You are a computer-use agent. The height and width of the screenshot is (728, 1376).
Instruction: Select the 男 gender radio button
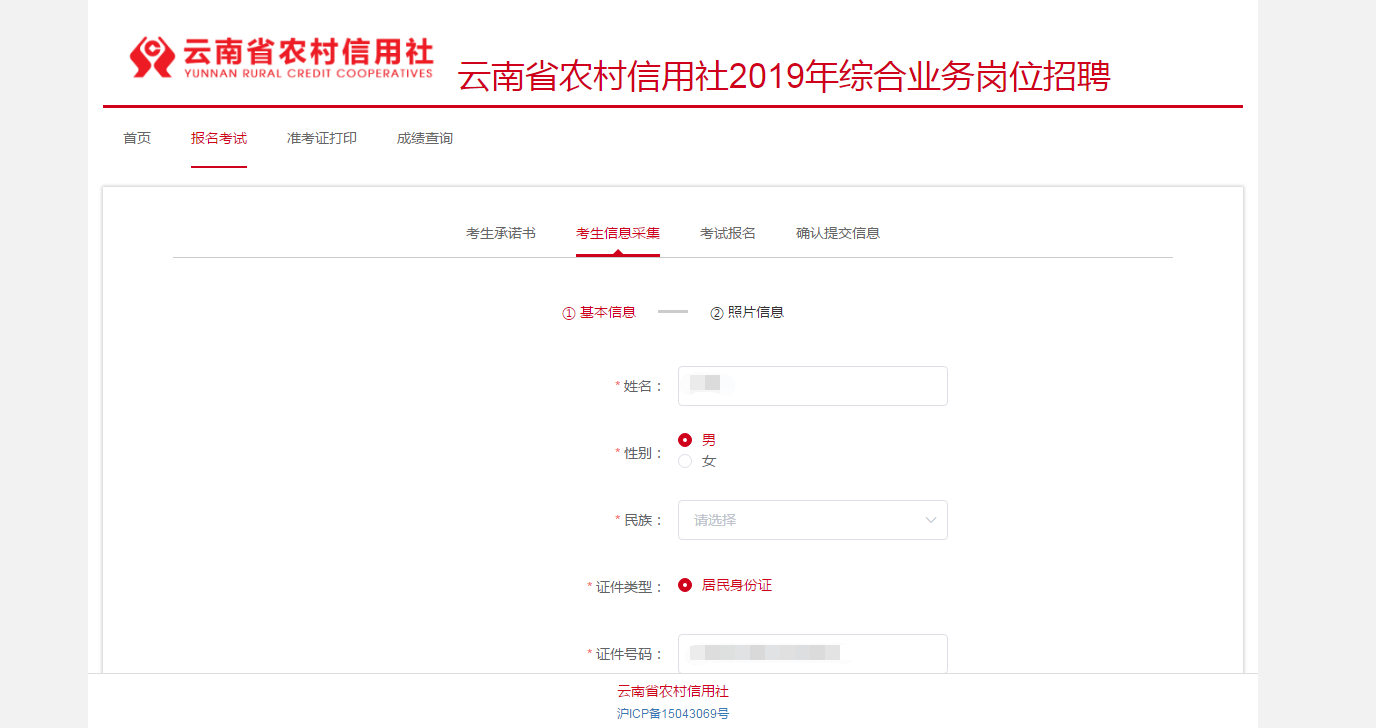click(685, 440)
